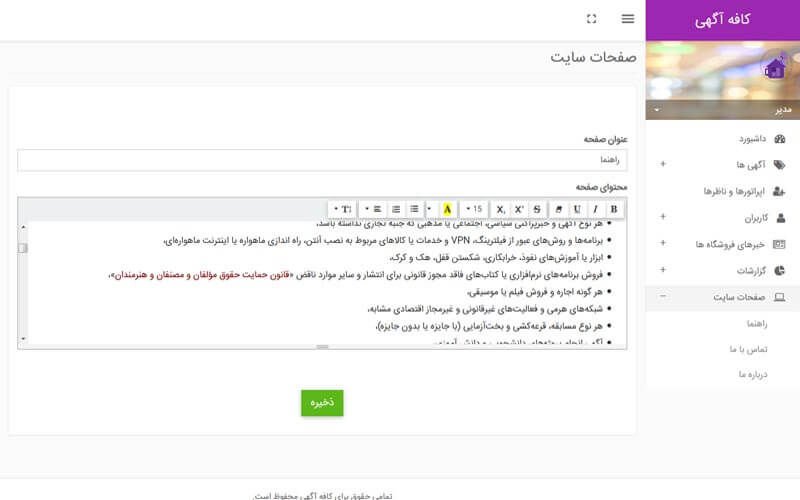Image resolution: width=800 pixels, height=500 pixels.
Task: Click the editor scrollbar down arrow
Action: 23,339
